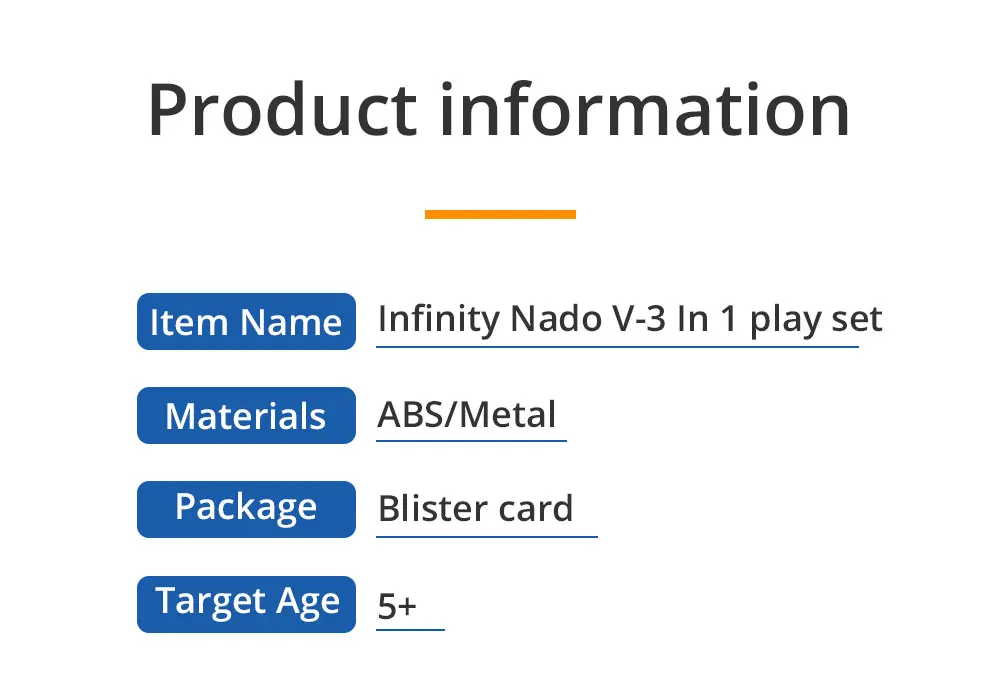Click the word Product in the heading

click(x=282, y=110)
